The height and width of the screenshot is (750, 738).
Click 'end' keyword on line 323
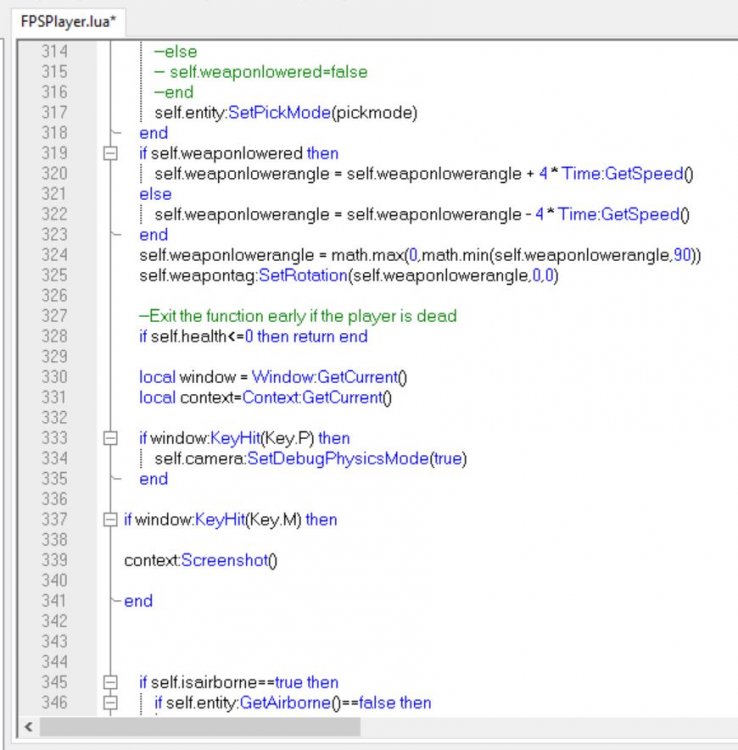click(154, 235)
